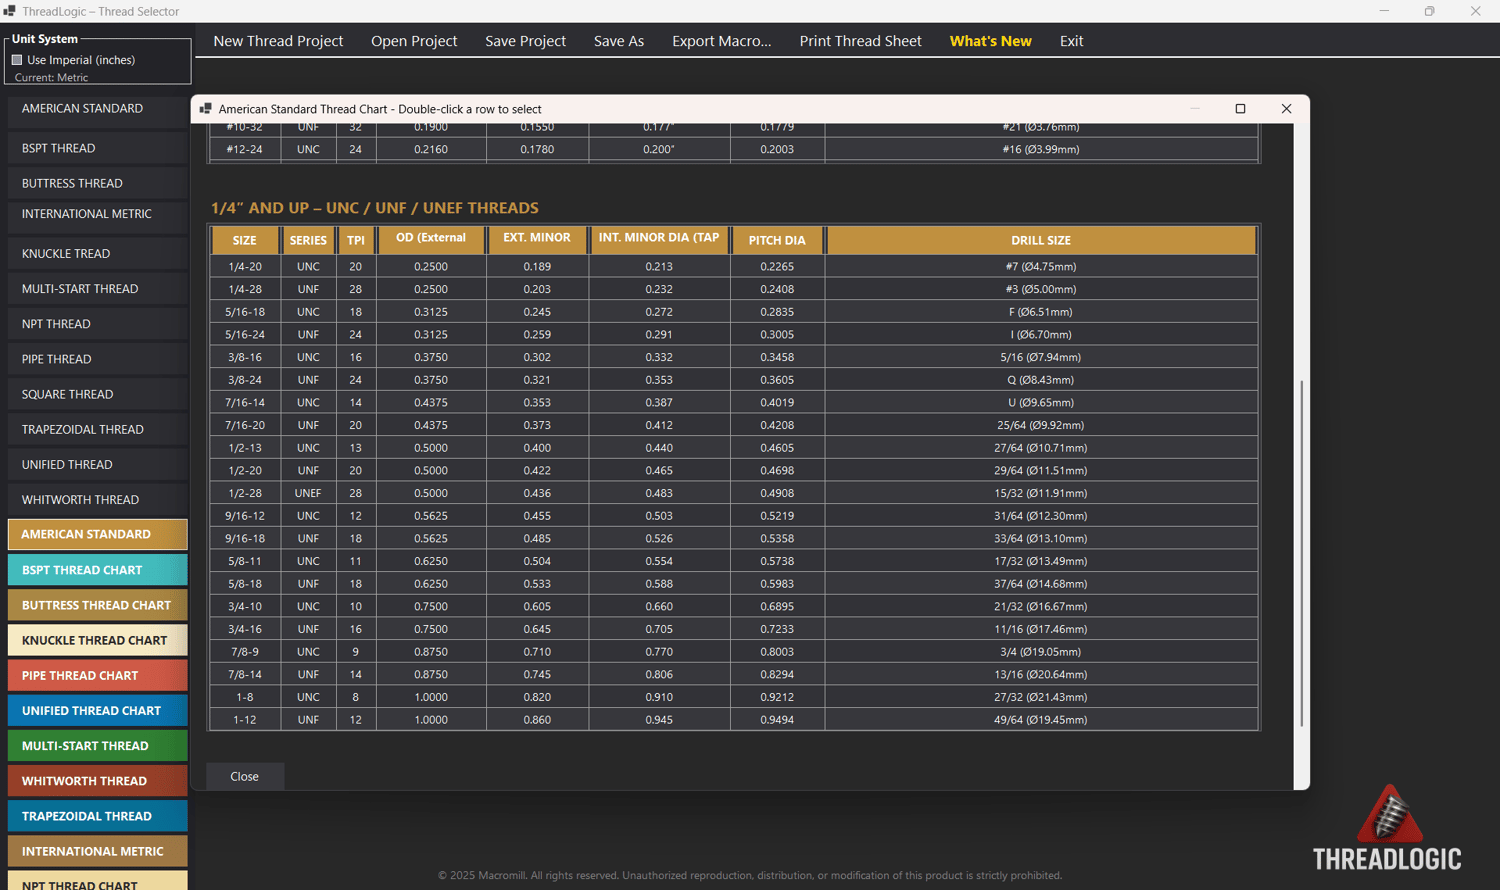Click the tan INTERNATIONAL METRIC button

click(97, 851)
